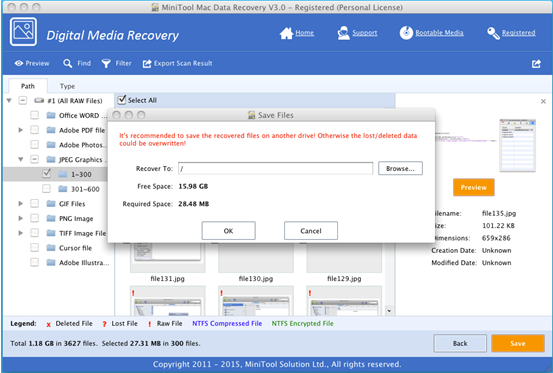The image size is (553, 373).
Task: Click the orange Save button
Action: 518,343
